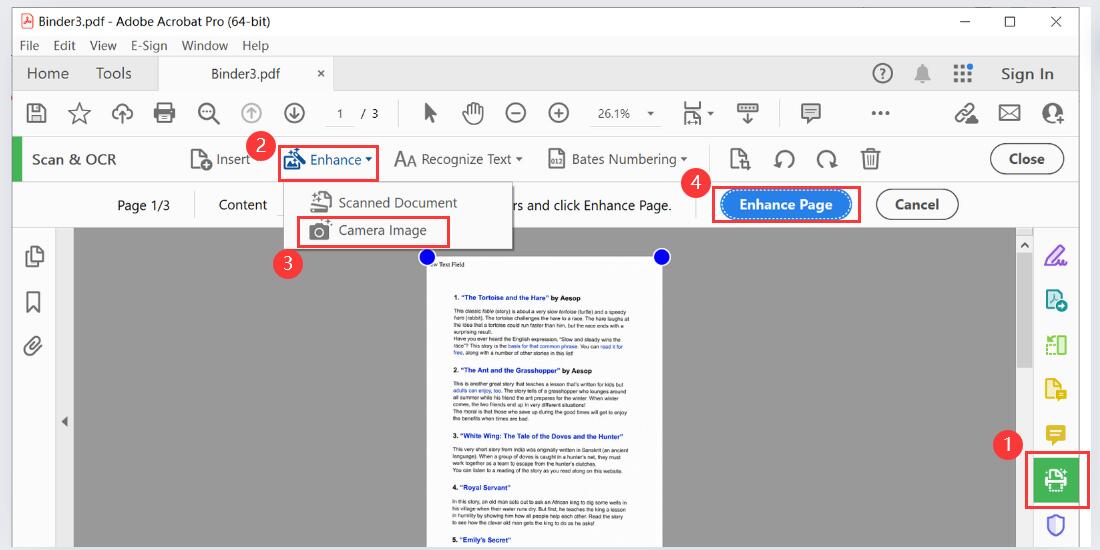Click the Cancel button
1100x550 pixels.
(x=917, y=204)
